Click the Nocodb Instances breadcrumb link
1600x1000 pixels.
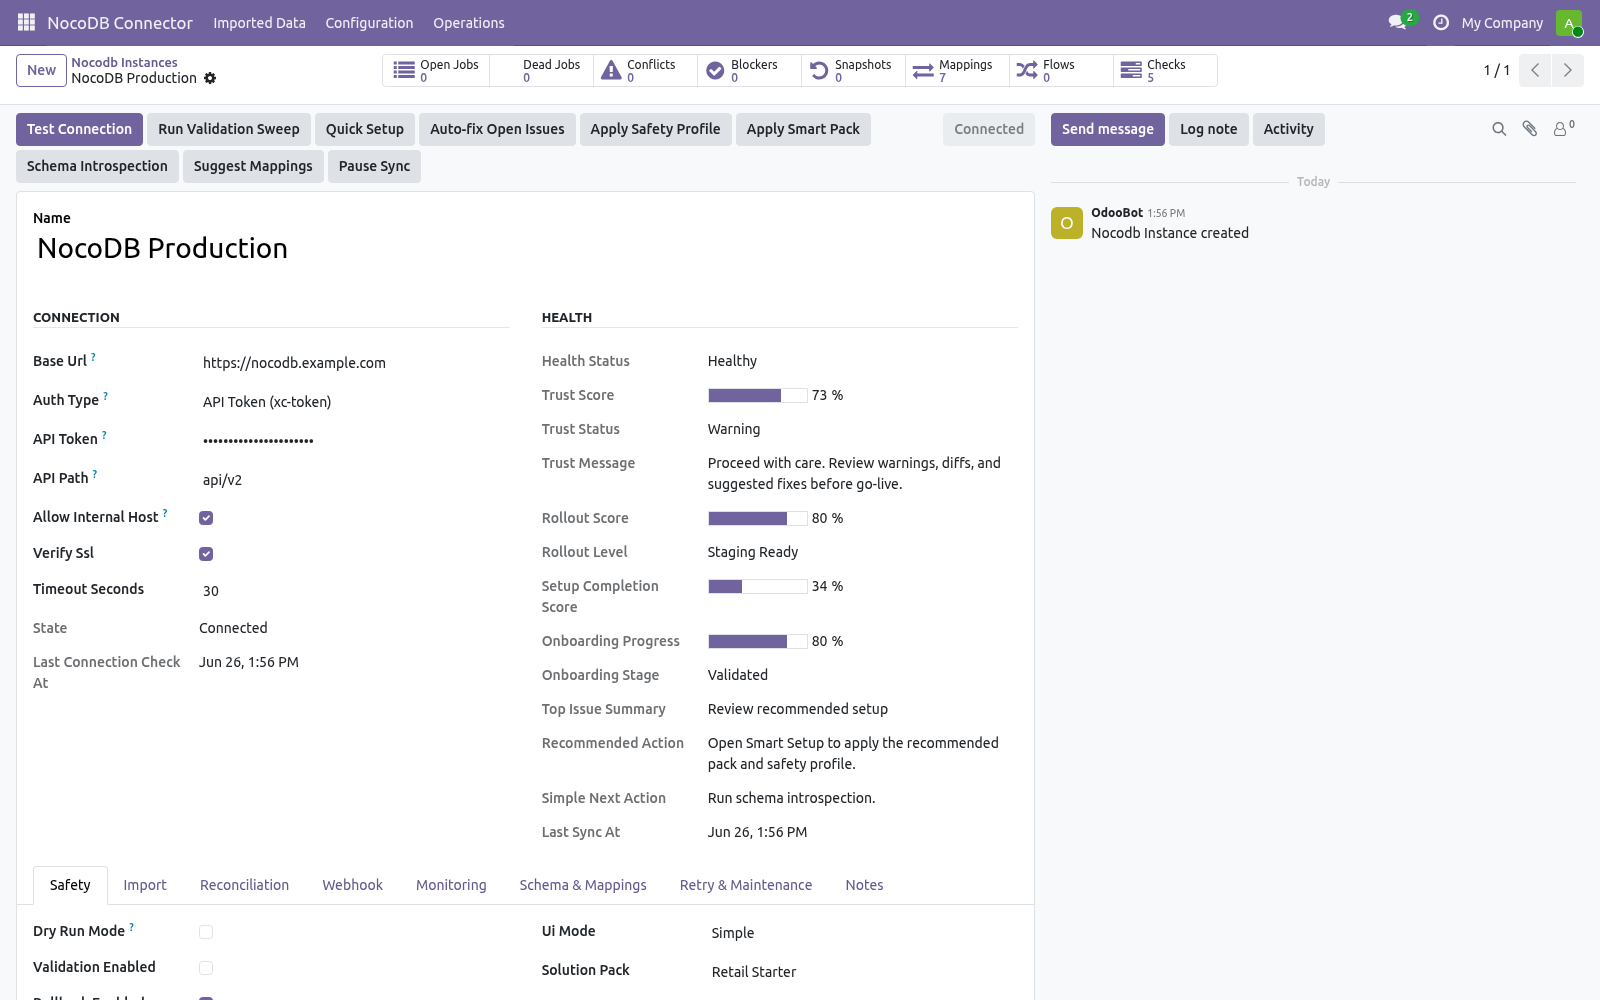124,62
